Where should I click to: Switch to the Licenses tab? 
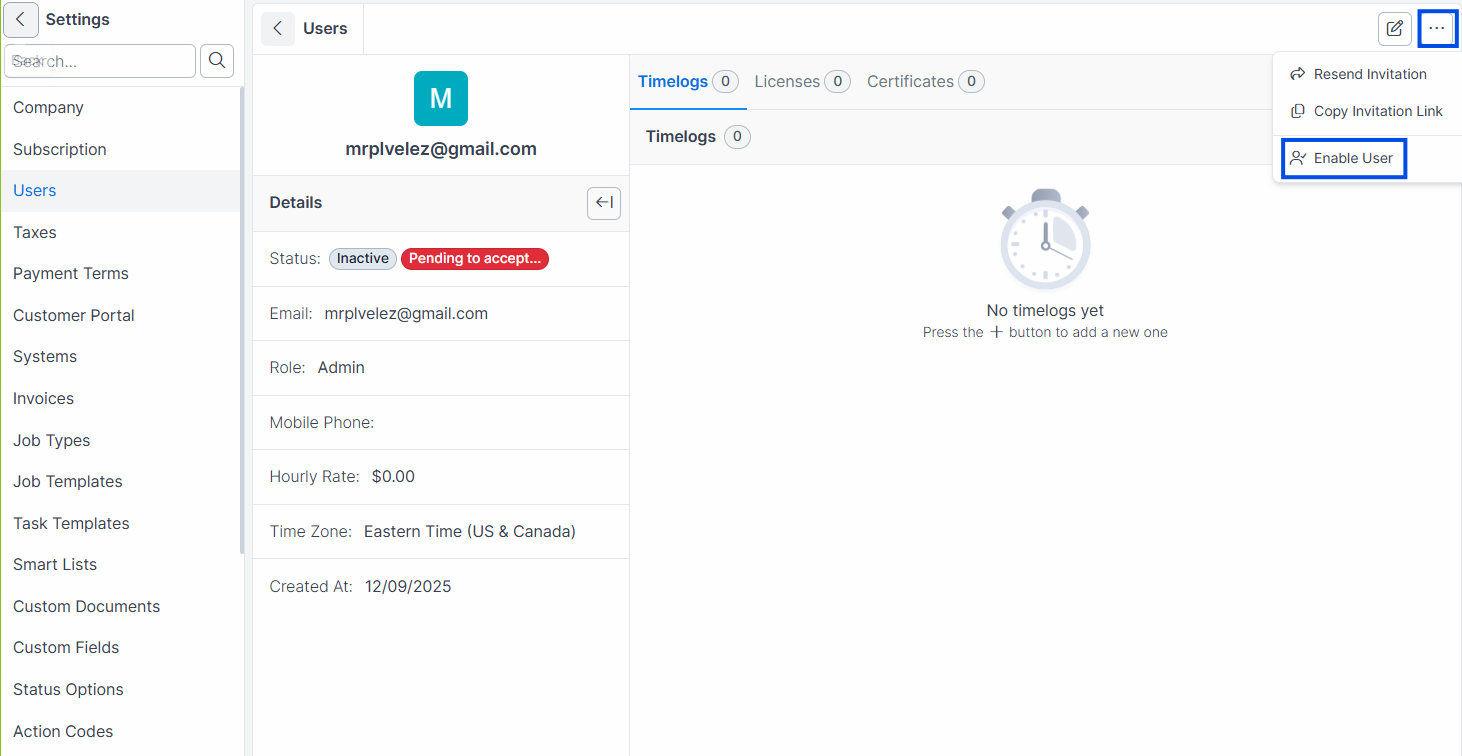802,82
